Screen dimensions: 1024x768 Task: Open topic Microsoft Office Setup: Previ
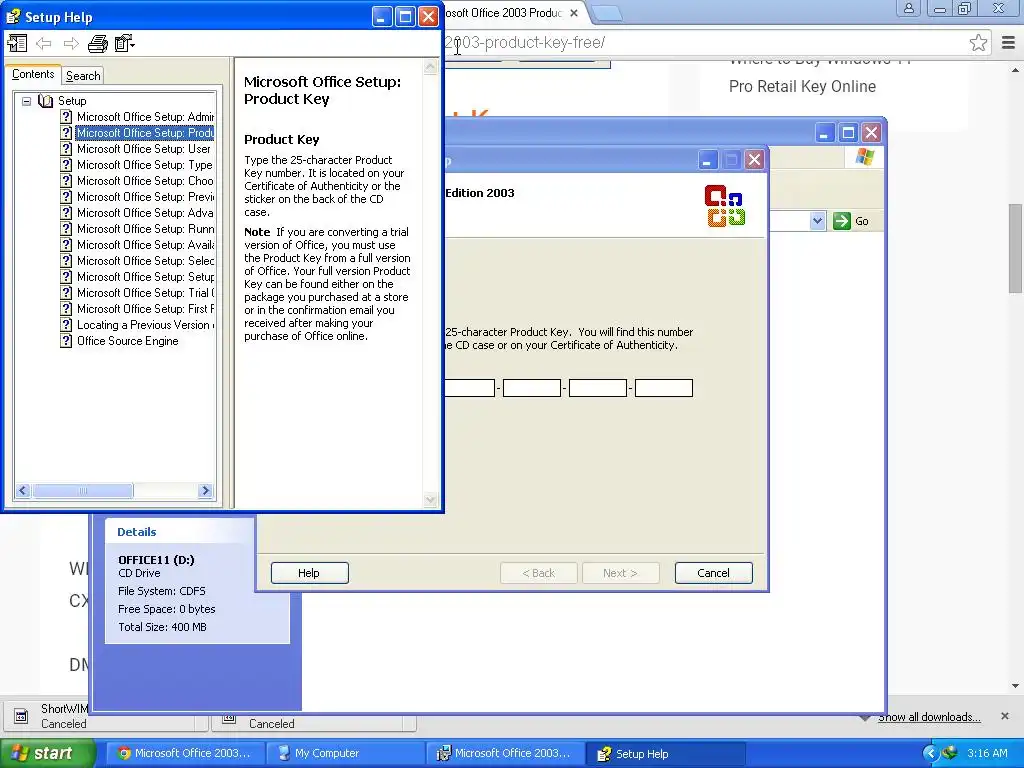pyautogui.click(x=145, y=197)
